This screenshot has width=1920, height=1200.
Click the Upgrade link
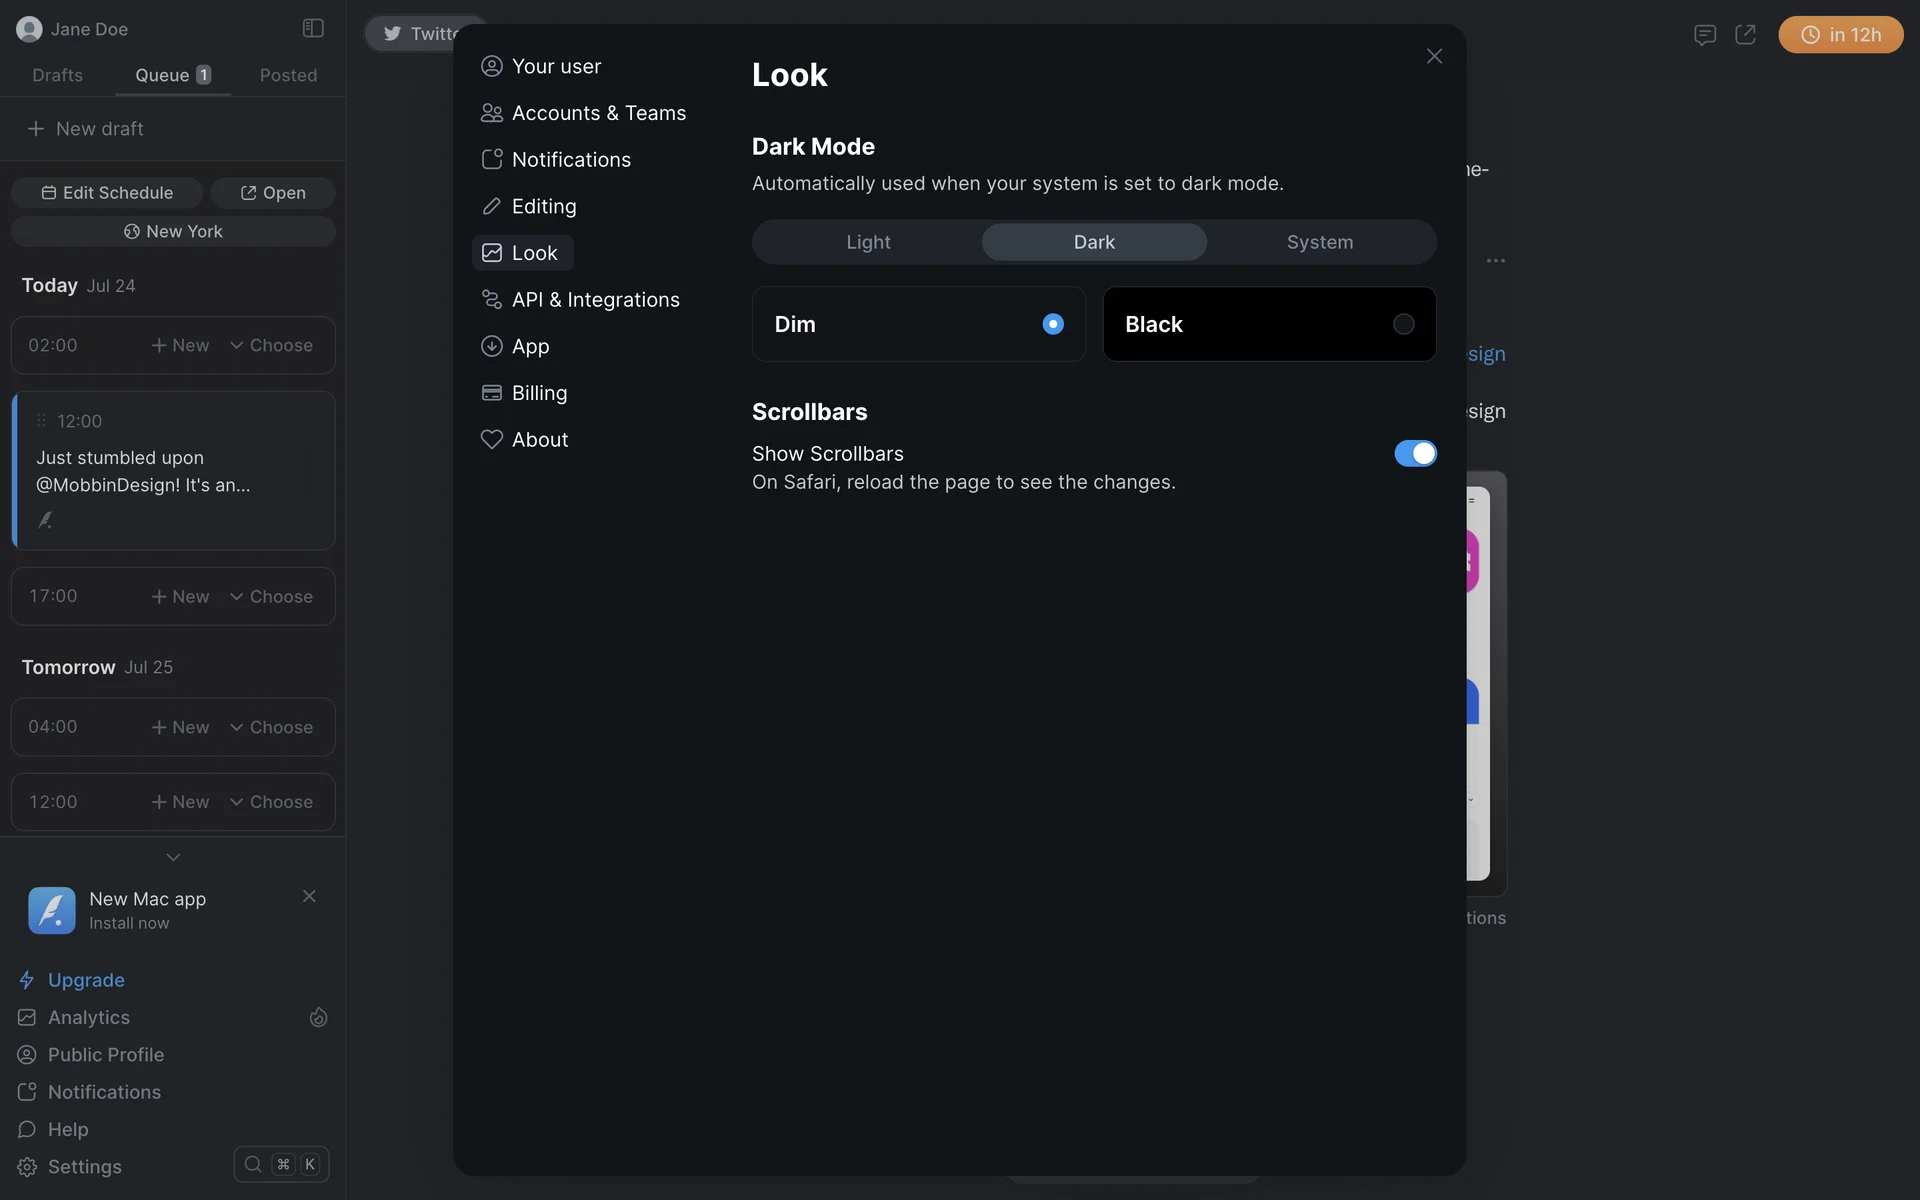[x=86, y=980]
